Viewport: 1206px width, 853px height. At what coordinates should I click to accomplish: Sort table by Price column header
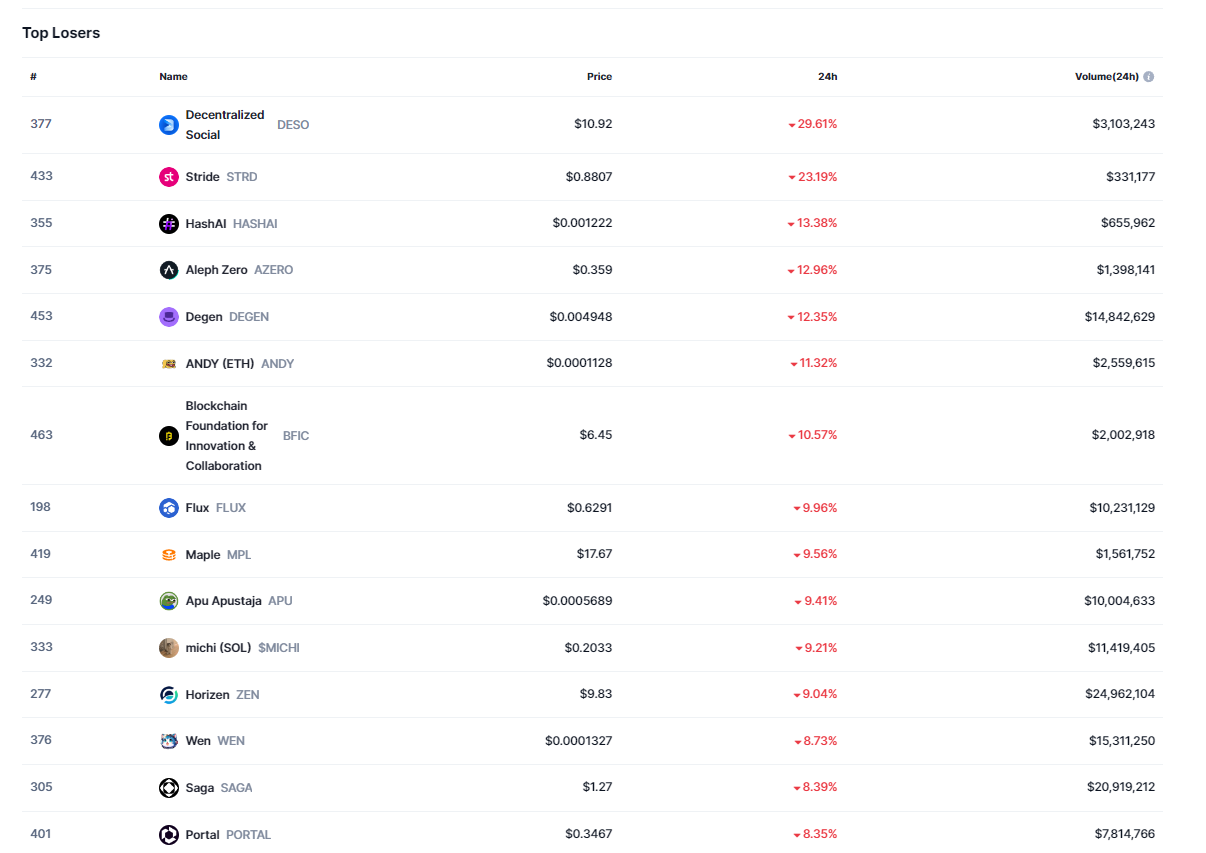click(x=599, y=77)
